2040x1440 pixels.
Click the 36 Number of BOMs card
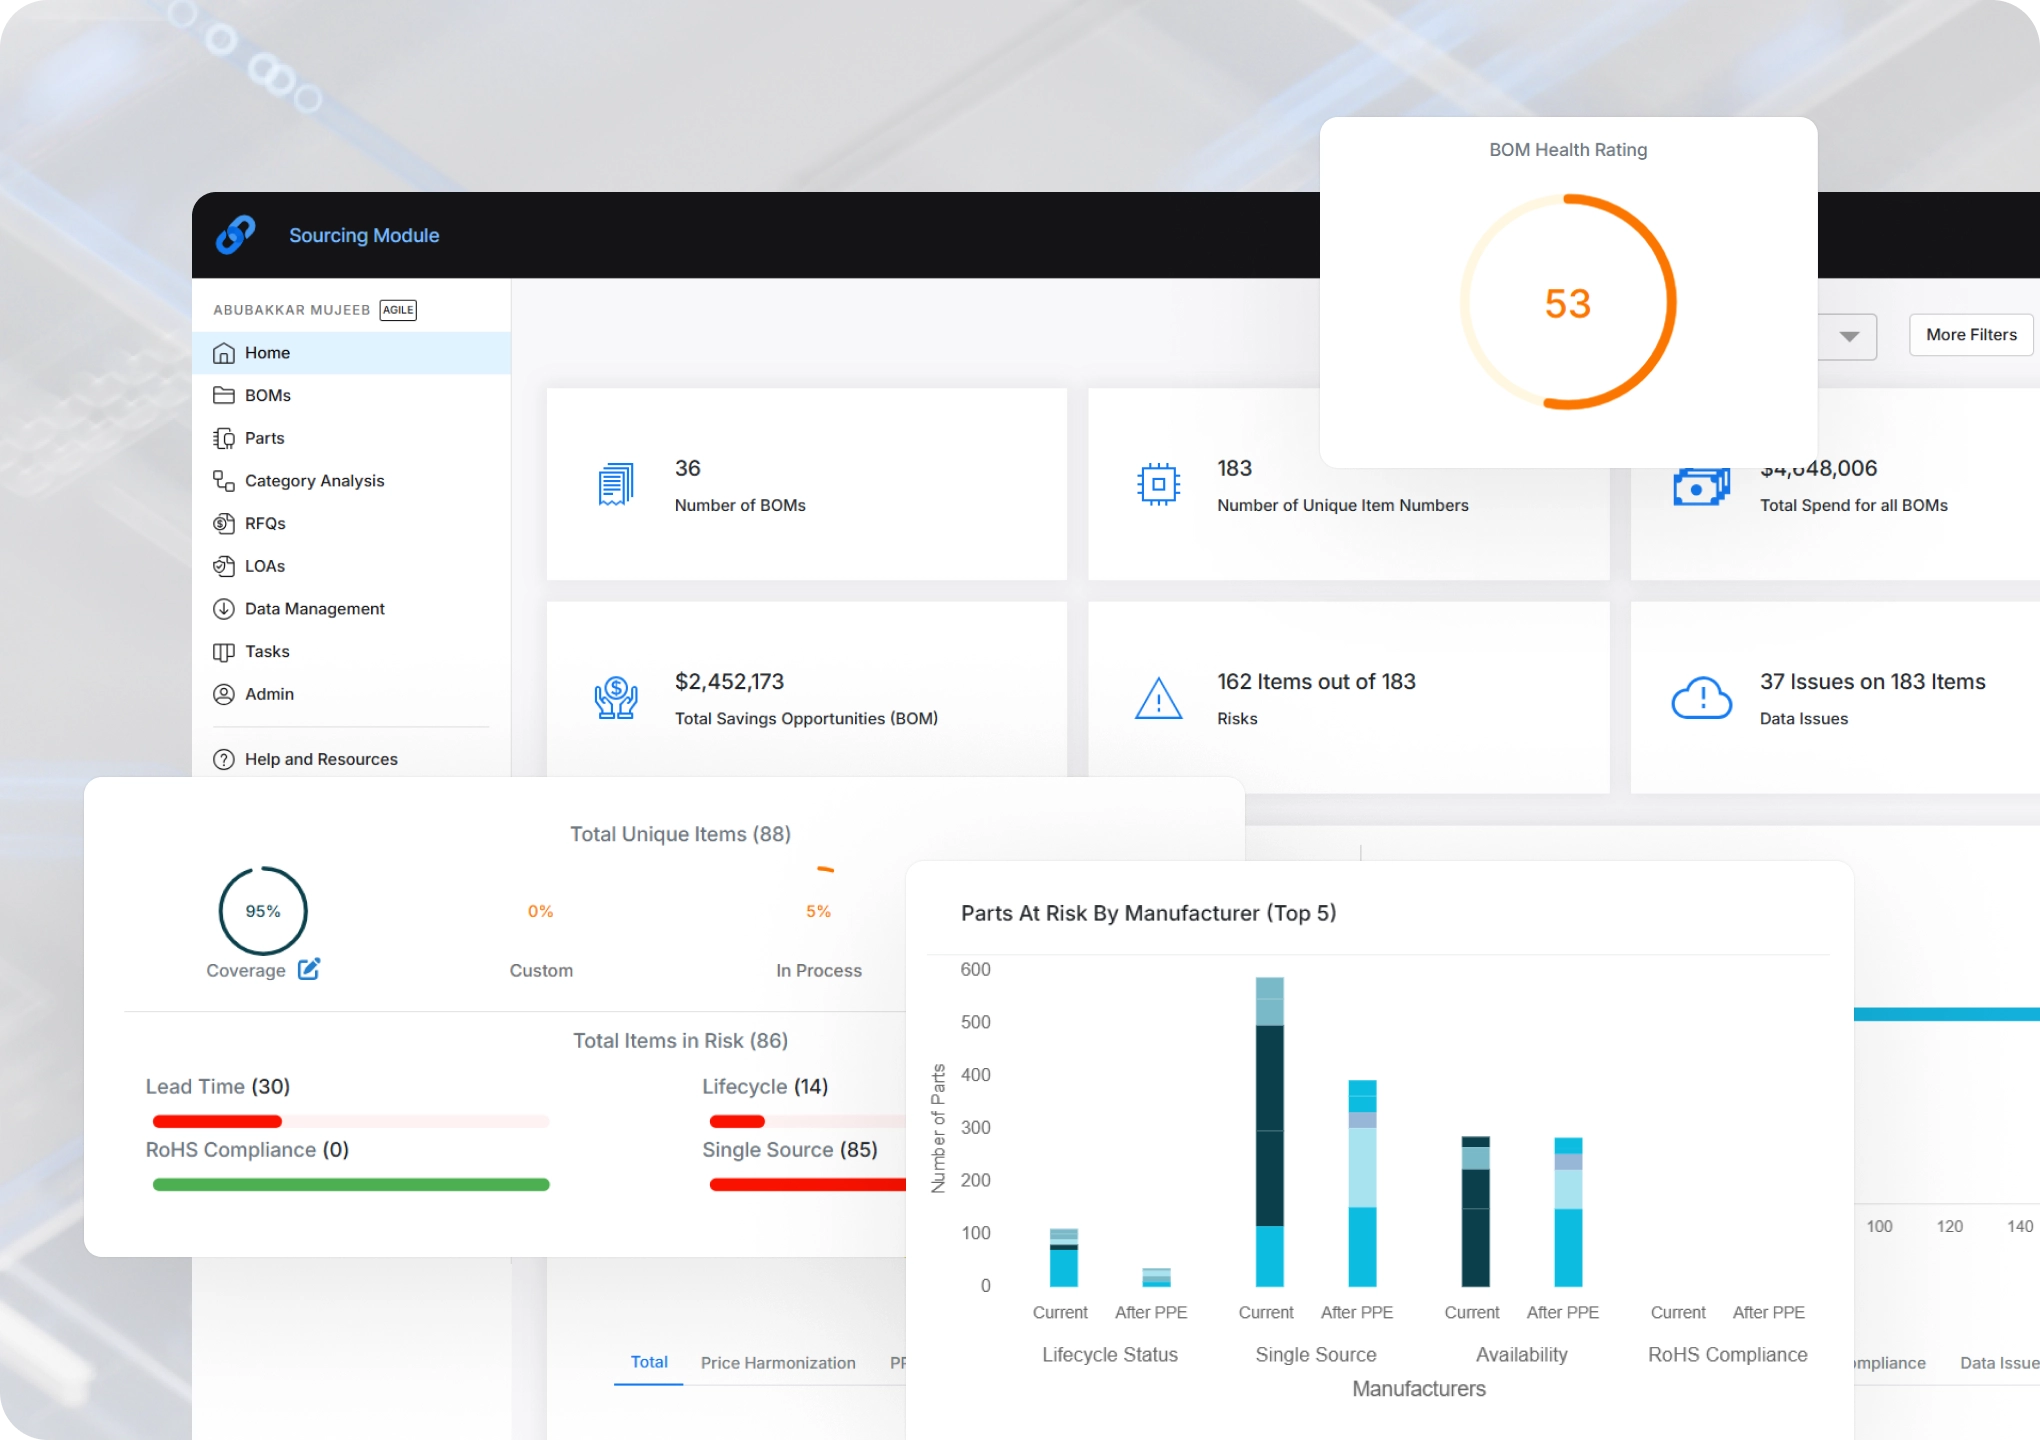(x=807, y=484)
